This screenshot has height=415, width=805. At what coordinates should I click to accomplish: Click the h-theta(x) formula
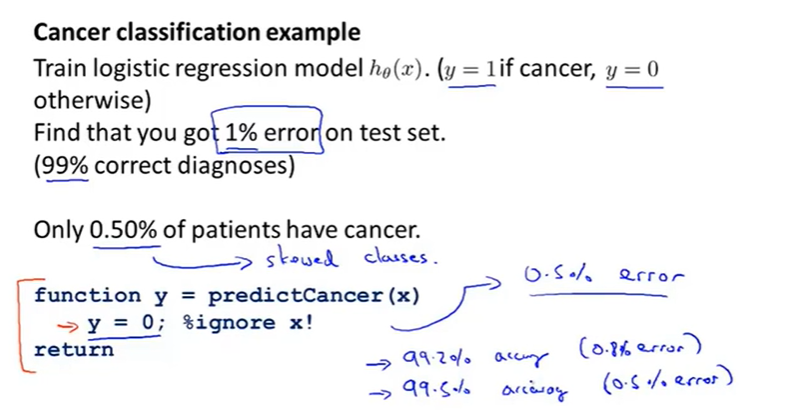[x=398, y=69]
